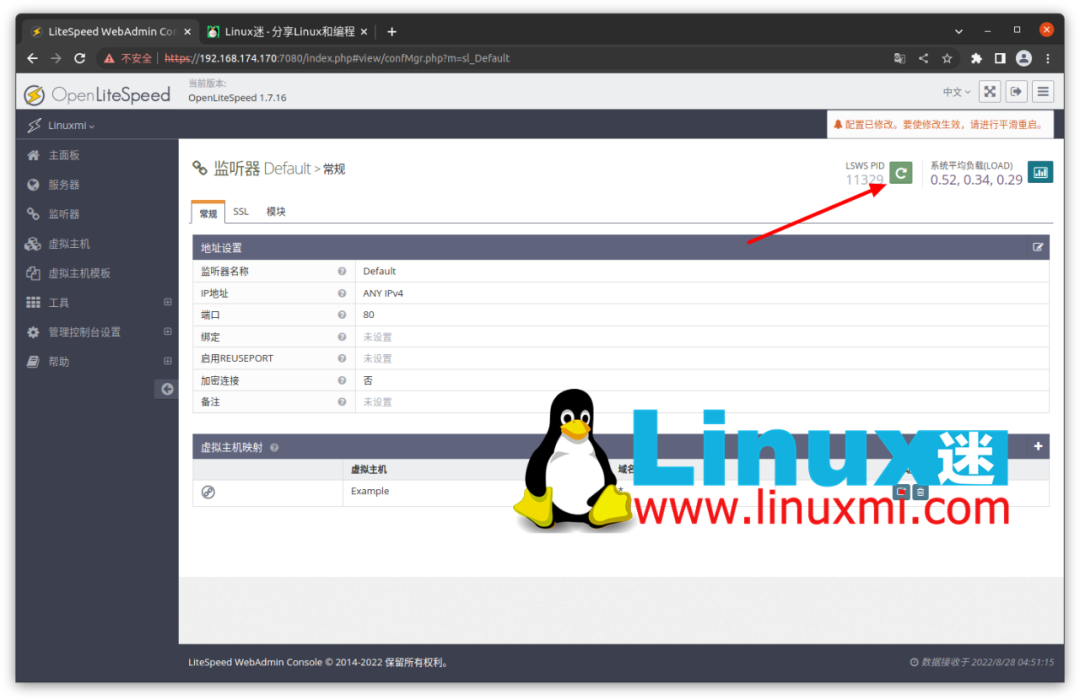Click the fullscreen toggle icon in the header
The image size is (1080, 700).
tap(989, 92)
